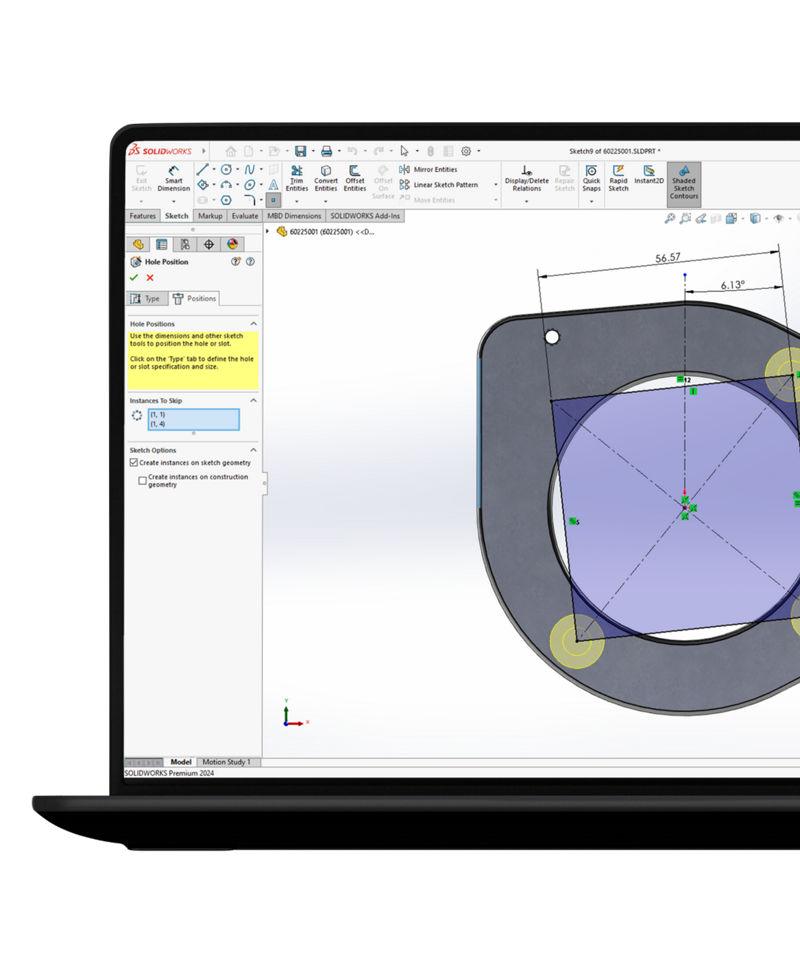
Task: Click Convert Entities tool
Action: 326,178
